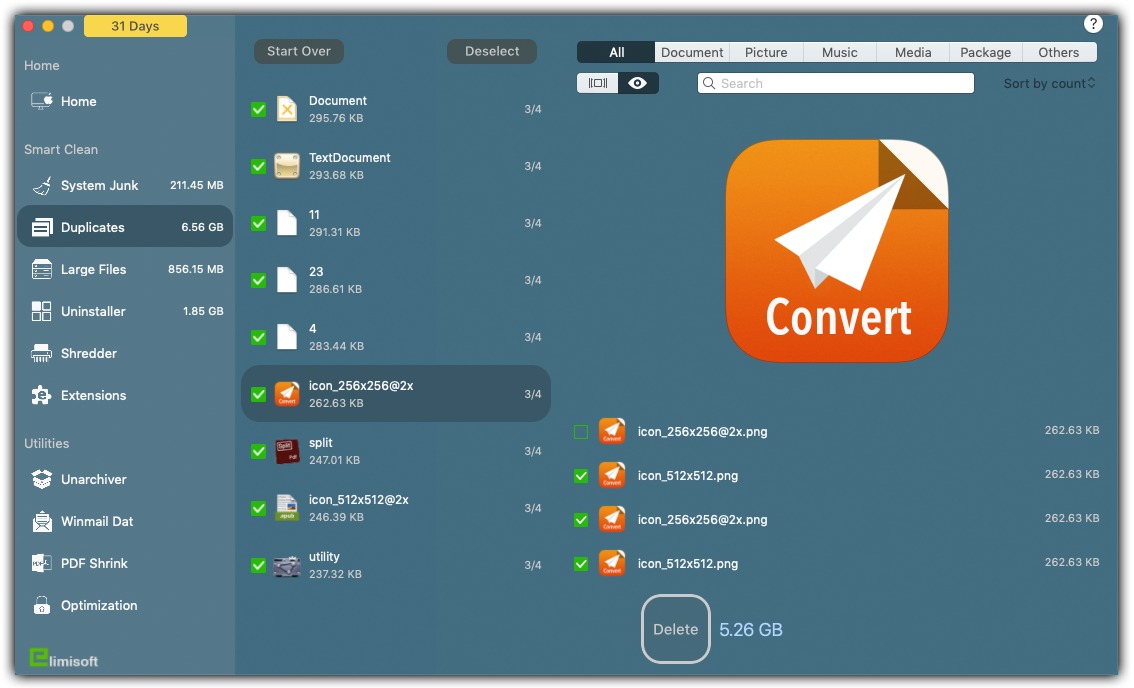1134x688 pixels.
Task: Toggle the eye preview view mode
Action: point(638,83)
